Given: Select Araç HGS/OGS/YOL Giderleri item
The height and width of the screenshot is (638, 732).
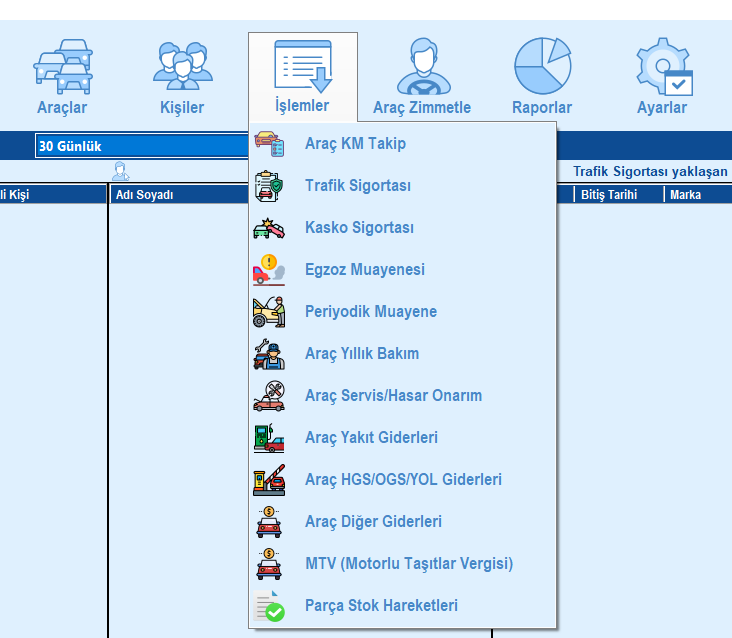Looking at the screenshot, I should (403, 480).
